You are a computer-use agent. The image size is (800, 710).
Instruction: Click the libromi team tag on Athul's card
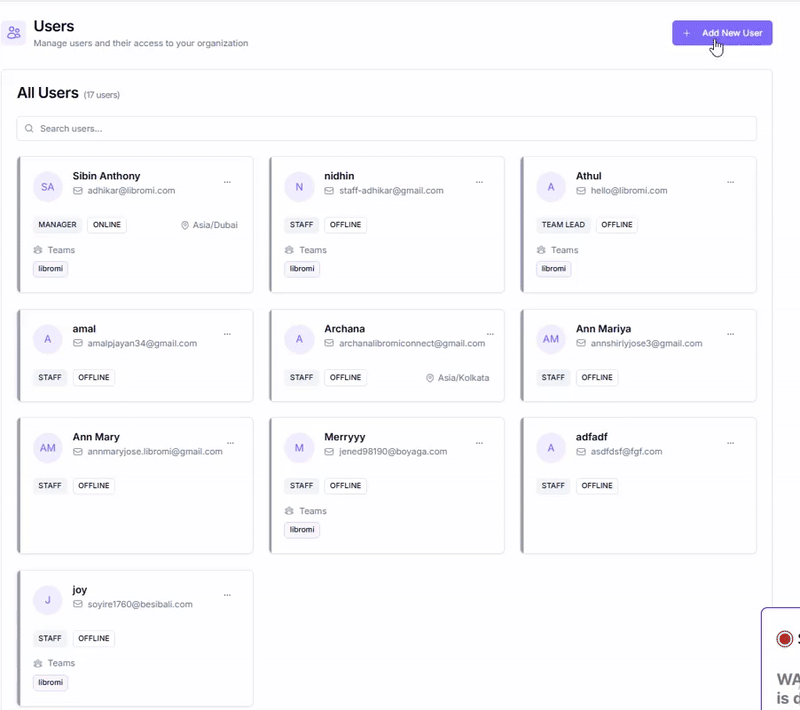click(x=553, y=269)
